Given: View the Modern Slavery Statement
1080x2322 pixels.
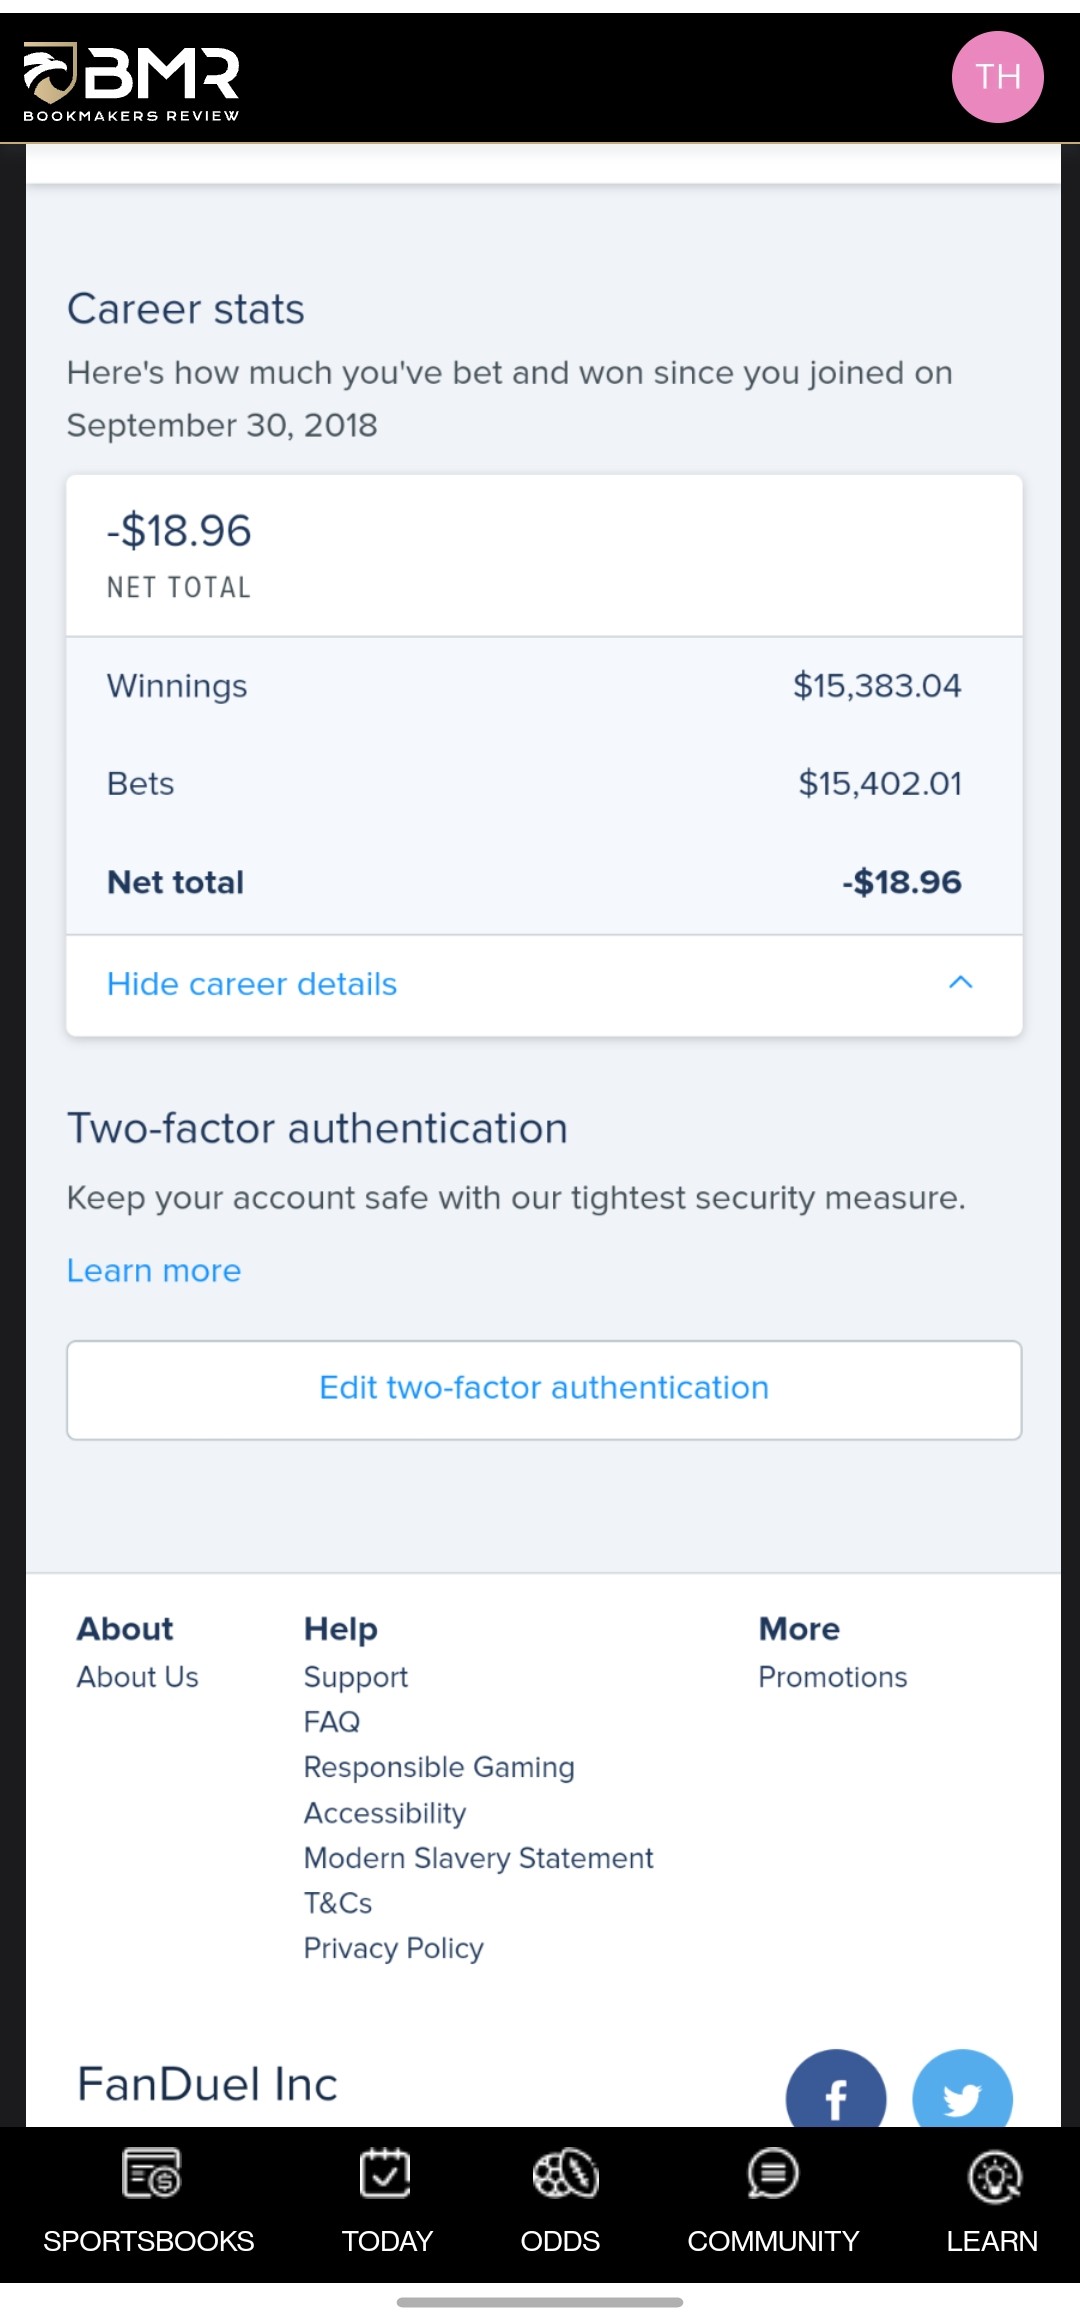Looking at the screenshot, I should (x=477, y=1858).
